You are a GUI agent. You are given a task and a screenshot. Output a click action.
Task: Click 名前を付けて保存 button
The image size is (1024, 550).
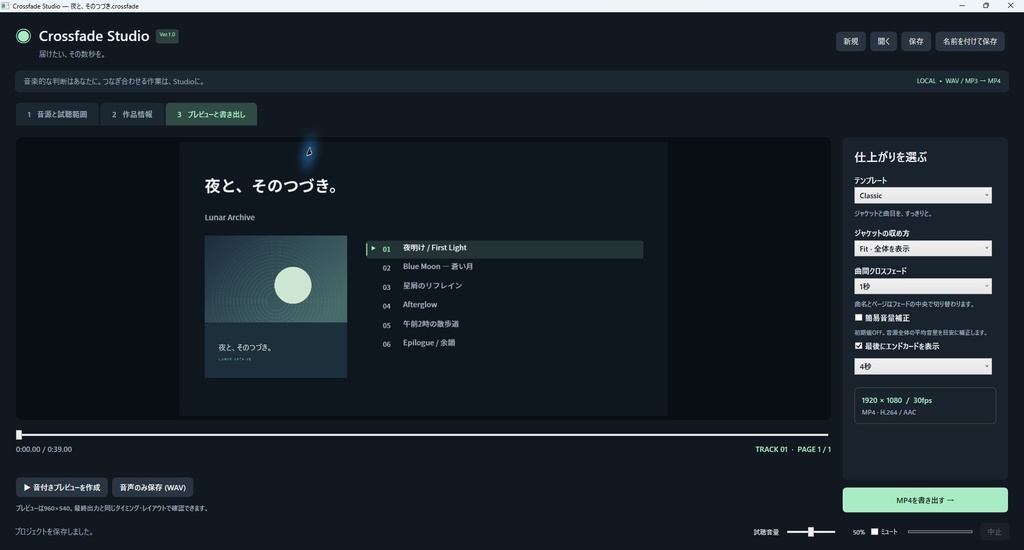970,41
